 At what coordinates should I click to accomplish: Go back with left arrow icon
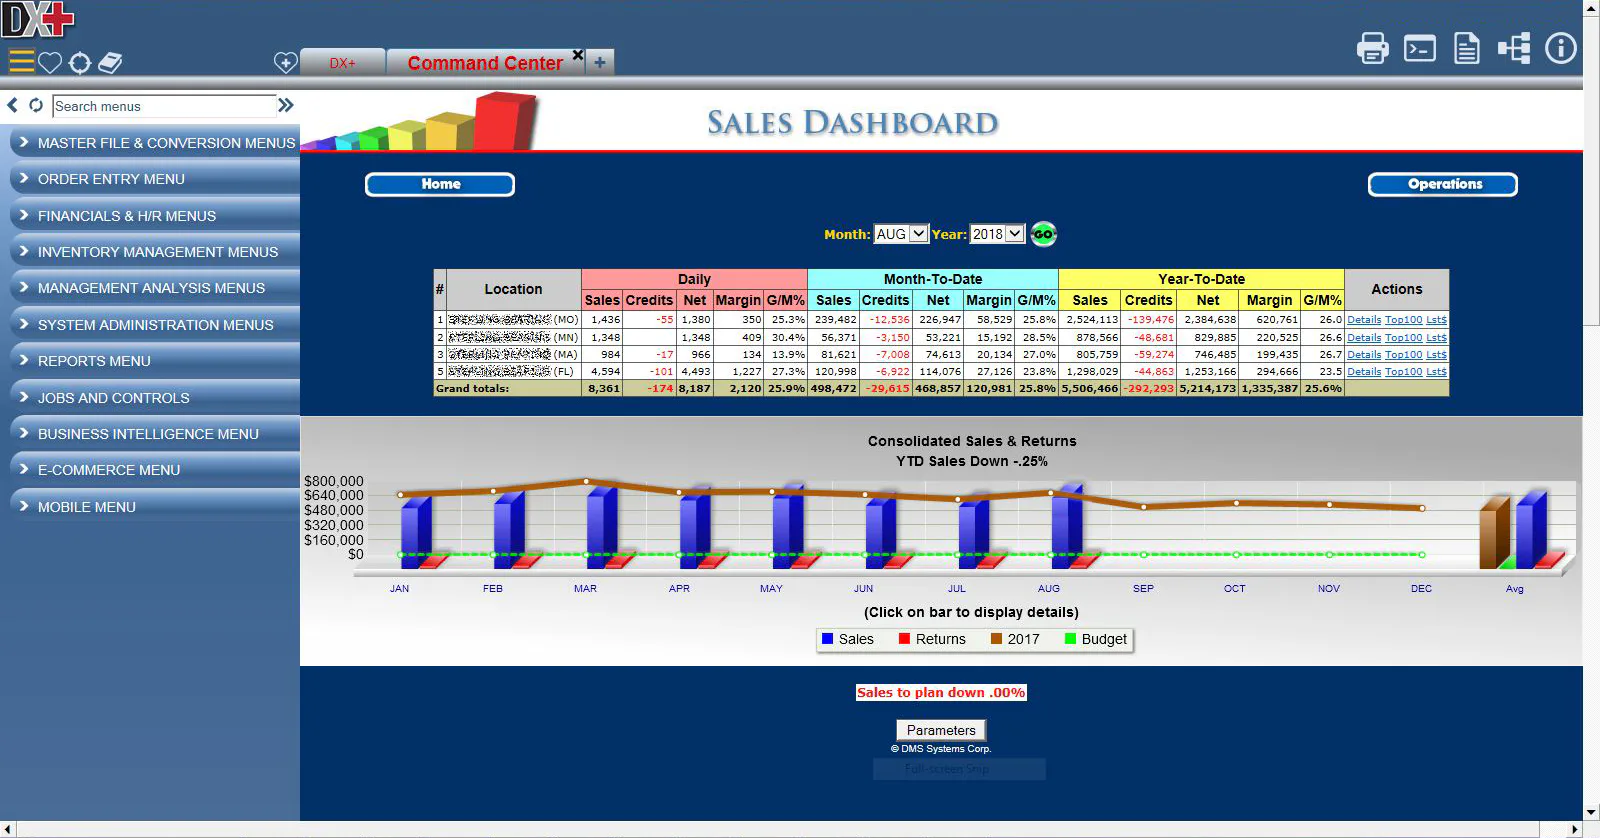pyautogui.click(x=13, y=105)
